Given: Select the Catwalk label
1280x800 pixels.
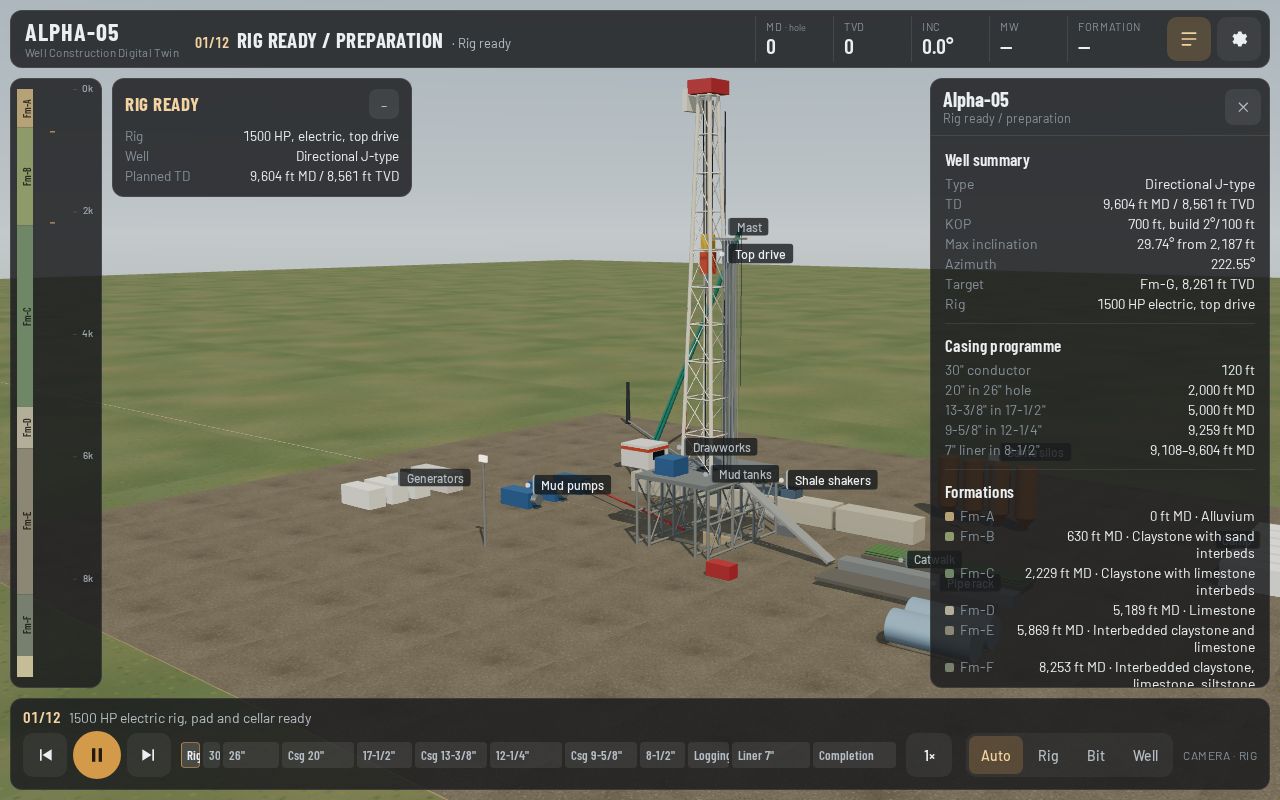Looking at the screenshot, I should (934, 559).
